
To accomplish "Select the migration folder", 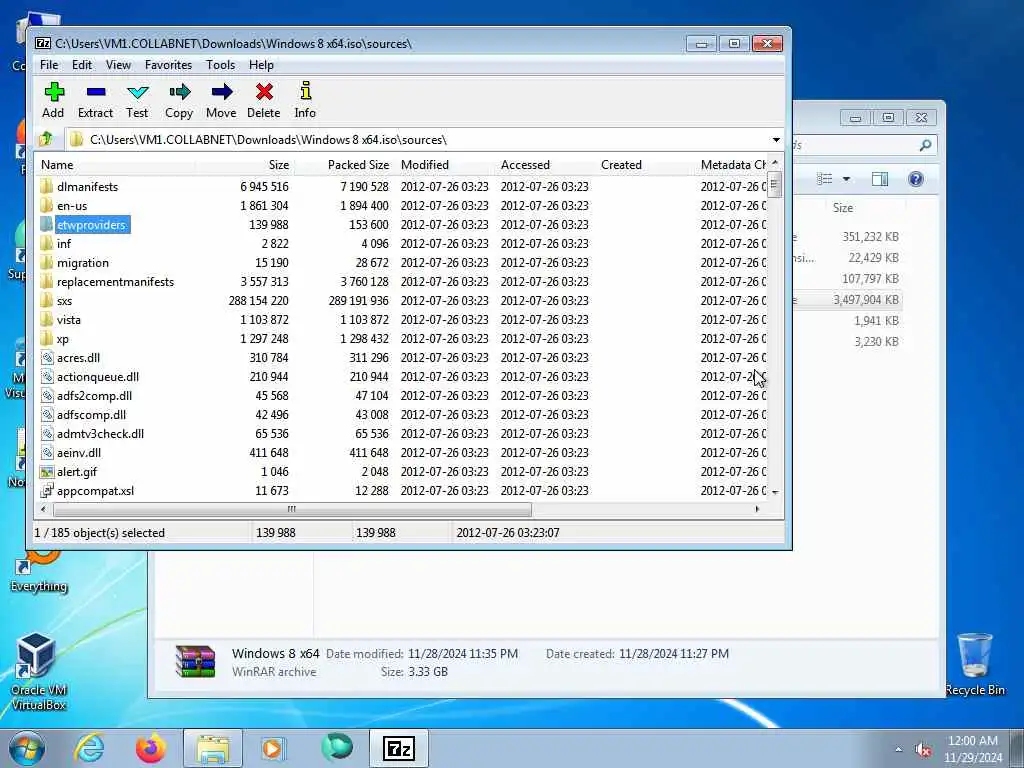I will 82,263.
